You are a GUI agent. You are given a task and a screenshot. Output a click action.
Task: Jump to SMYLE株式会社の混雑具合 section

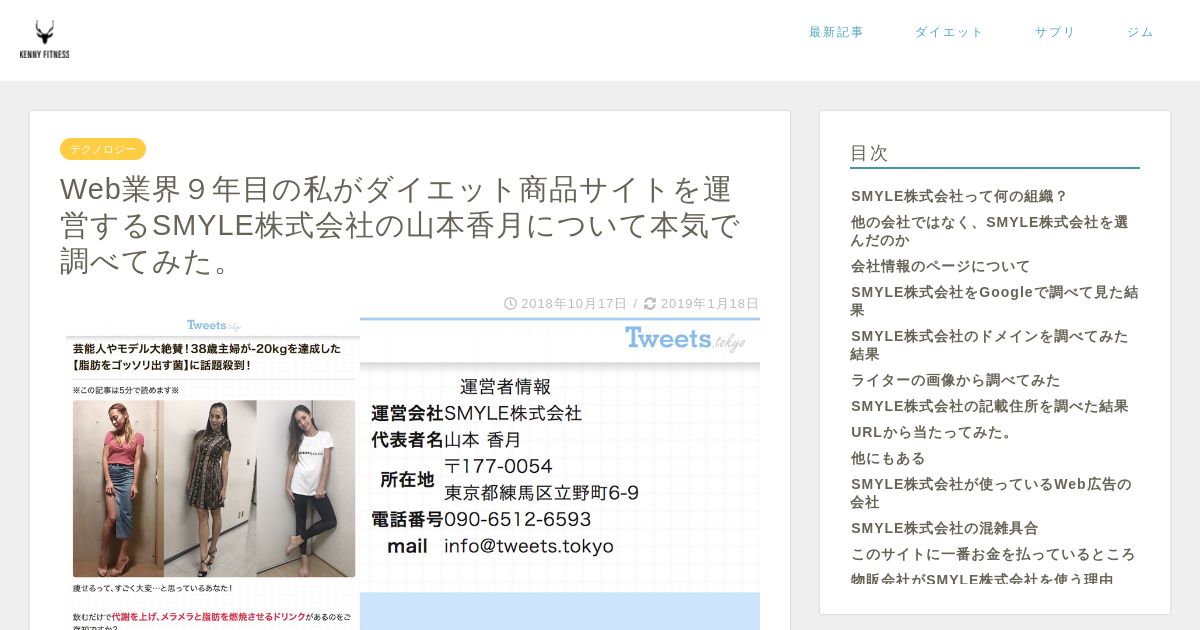coord(944,528)
